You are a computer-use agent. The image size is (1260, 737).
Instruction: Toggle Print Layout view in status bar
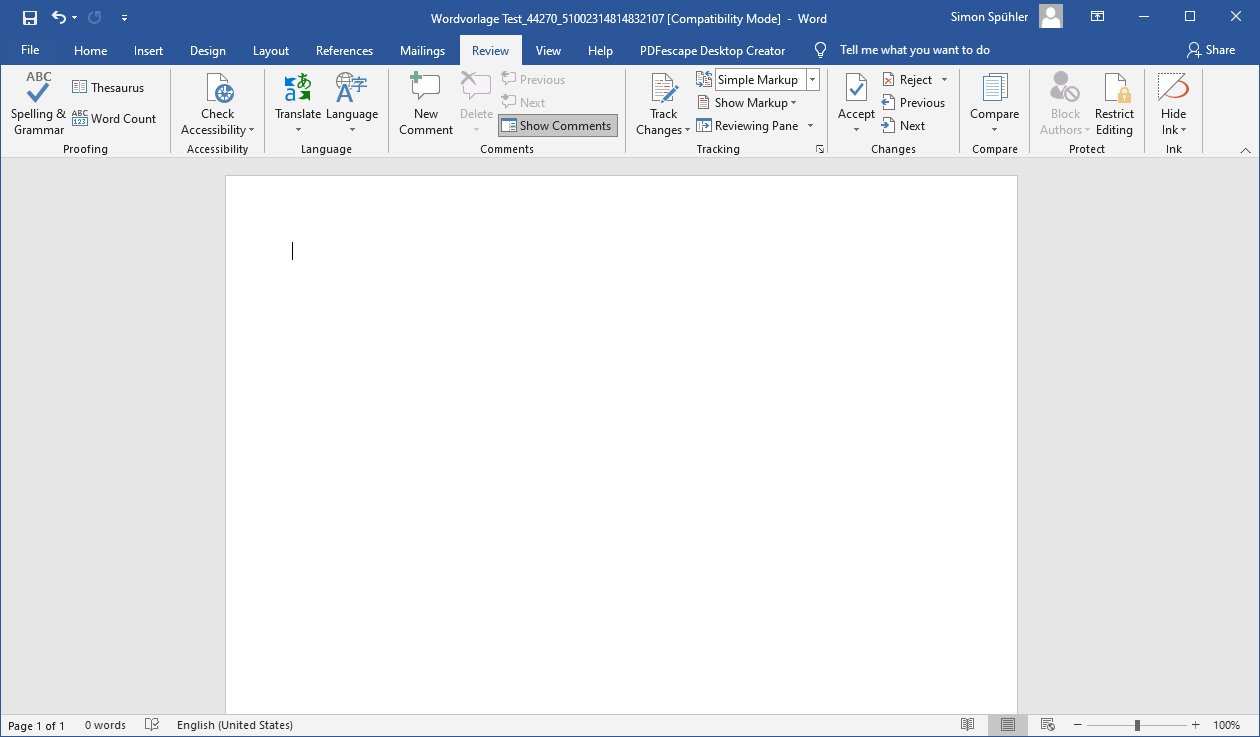click(x=1007, y=724)
